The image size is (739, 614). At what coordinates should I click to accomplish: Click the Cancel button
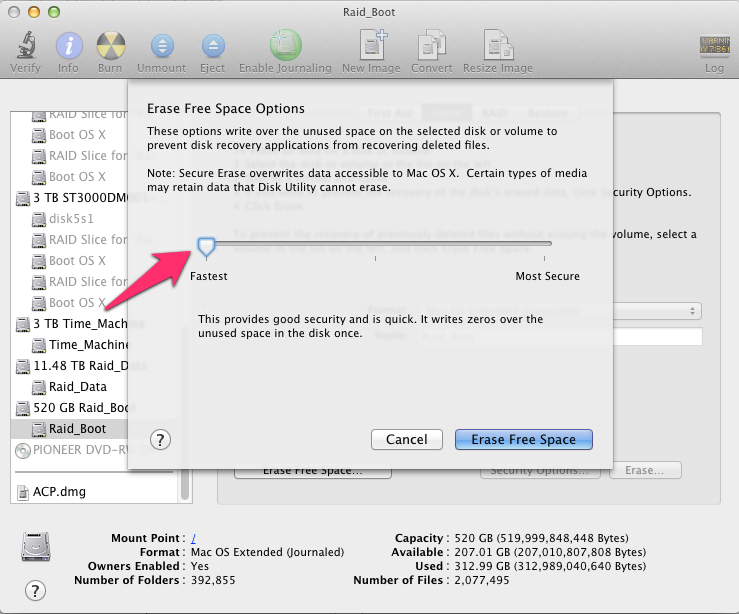[x=407, y=440]
